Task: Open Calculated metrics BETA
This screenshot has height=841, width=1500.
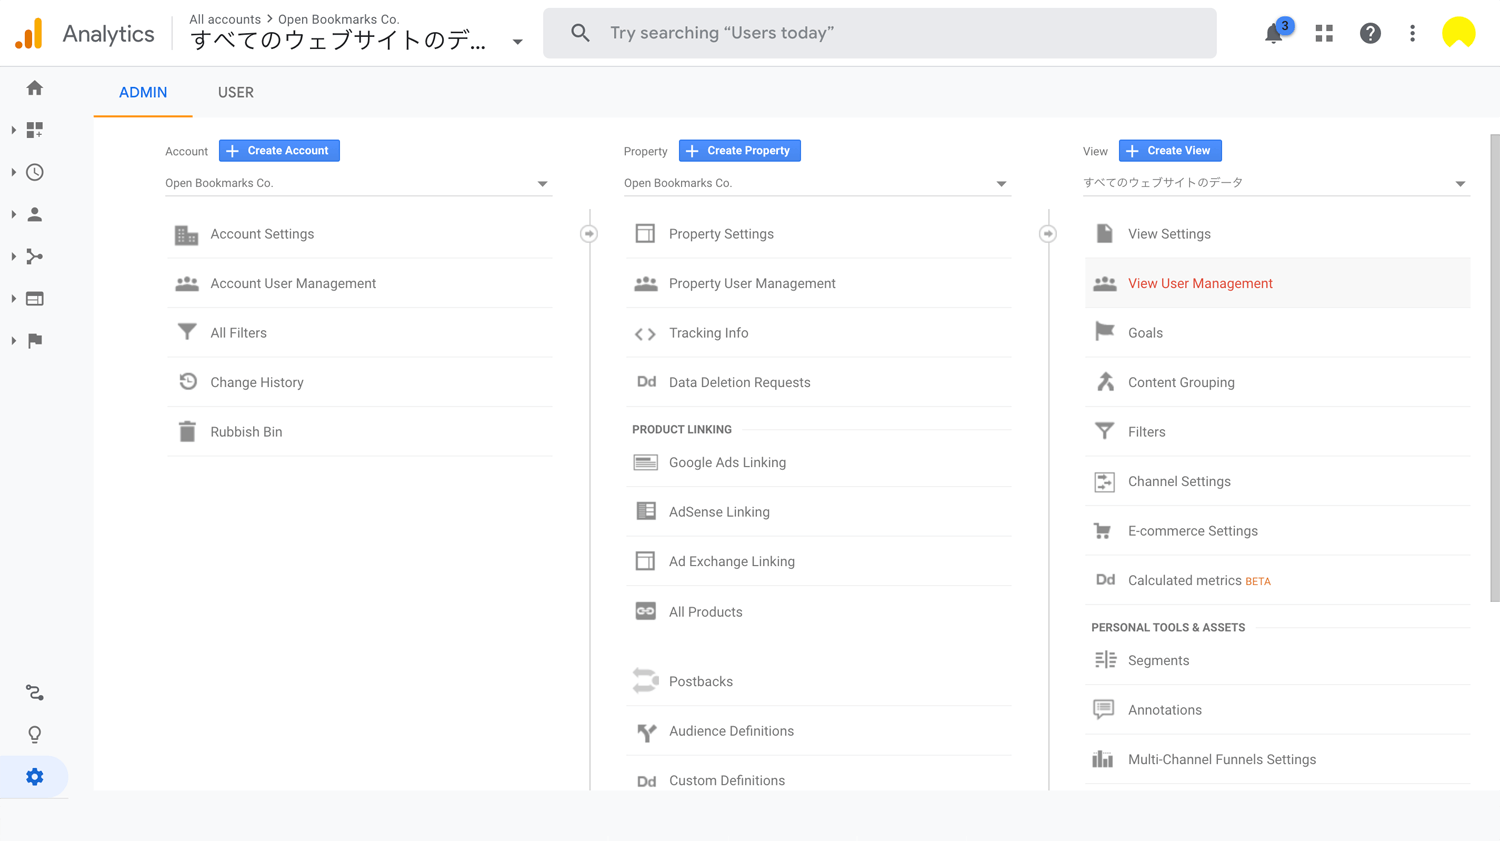Action: point(1199,581)
